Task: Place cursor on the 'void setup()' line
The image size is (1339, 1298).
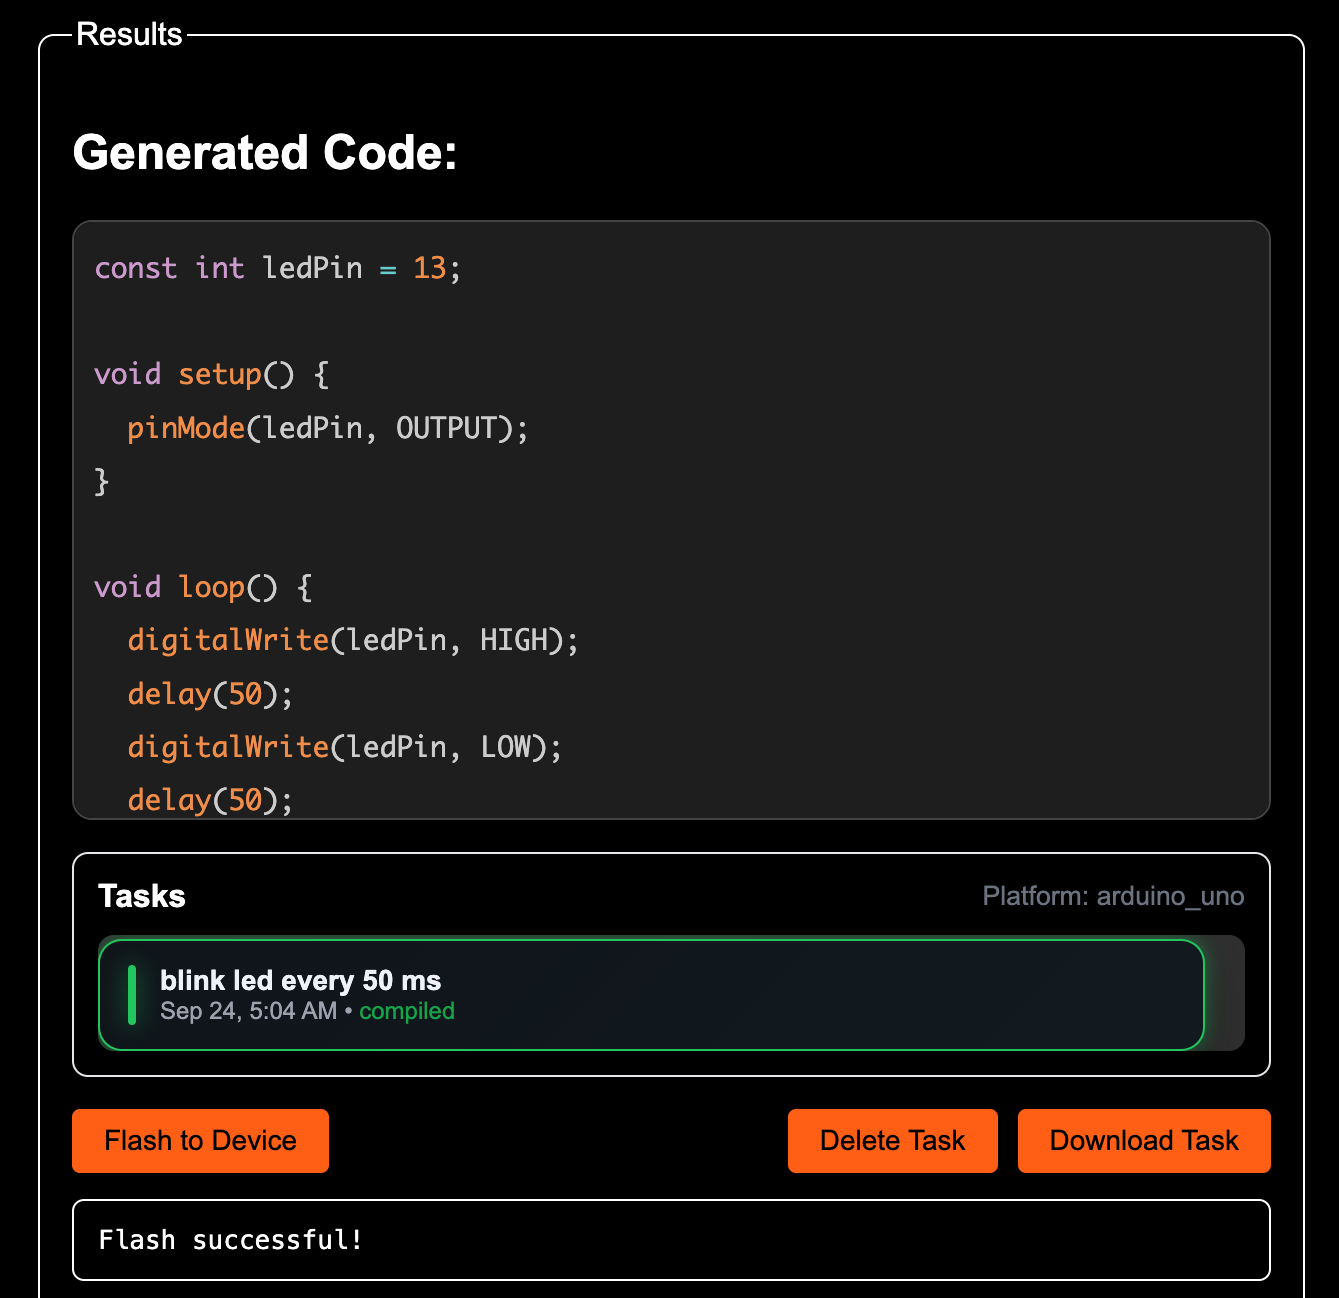Action: click(x=211, y=375)
